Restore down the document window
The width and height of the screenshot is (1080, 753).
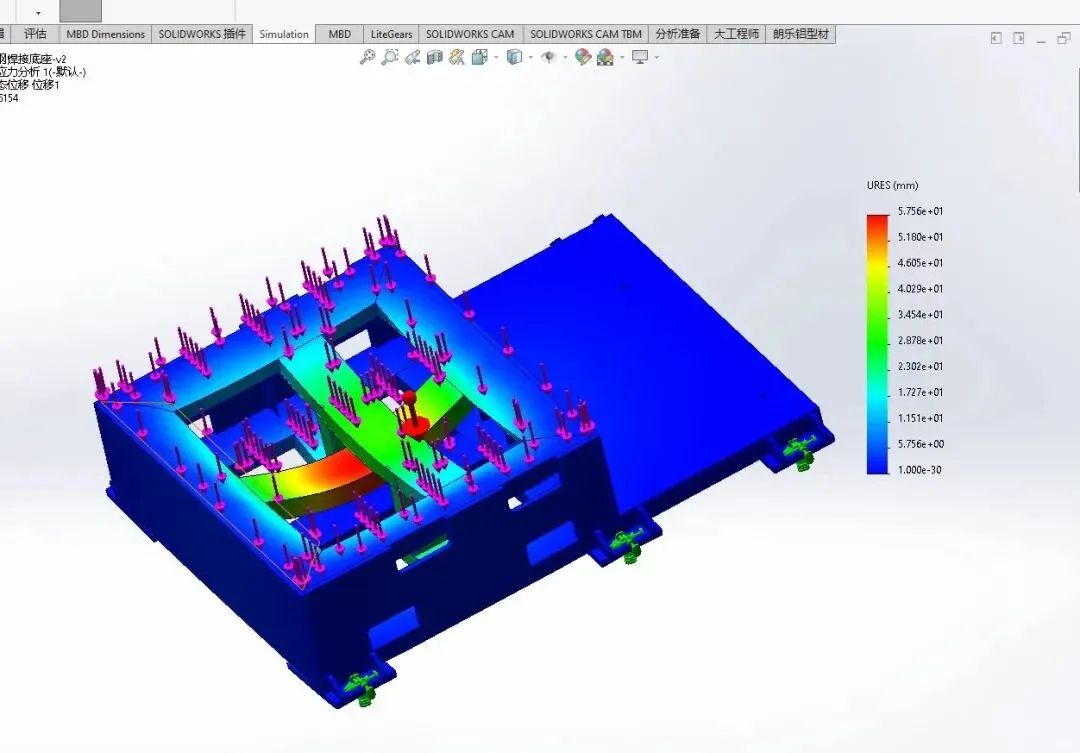point(1063,39)
